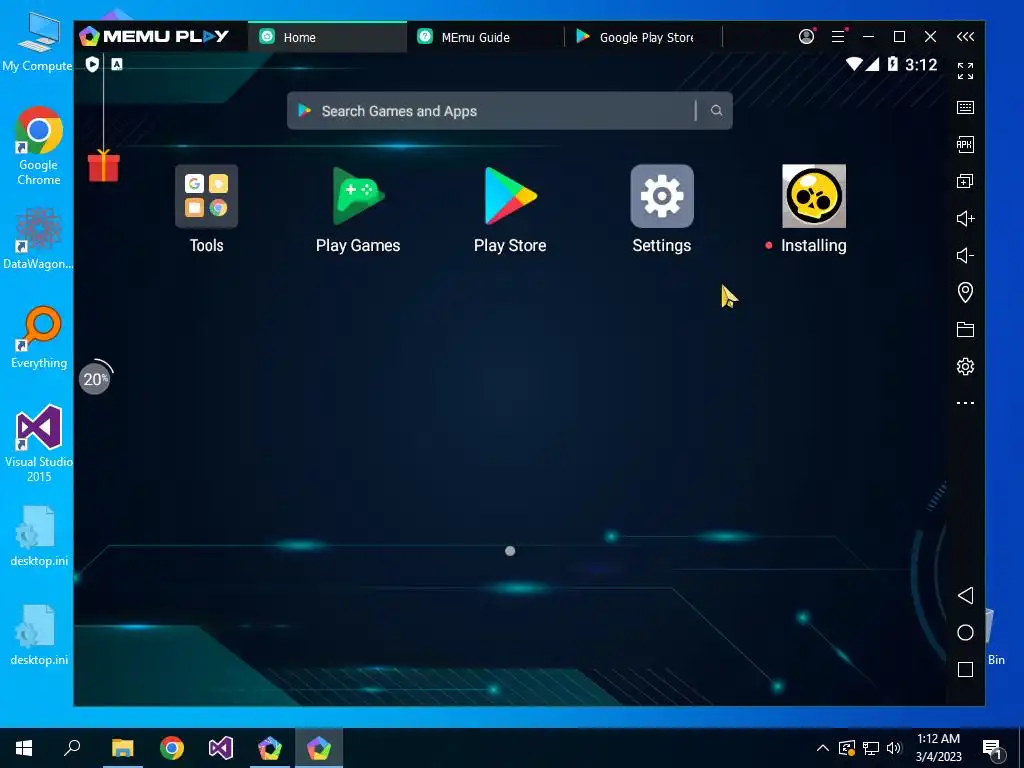The image size is (1024, 768).
Task: Decrease volume with speaker minus icon
Action: pos(965,255)
